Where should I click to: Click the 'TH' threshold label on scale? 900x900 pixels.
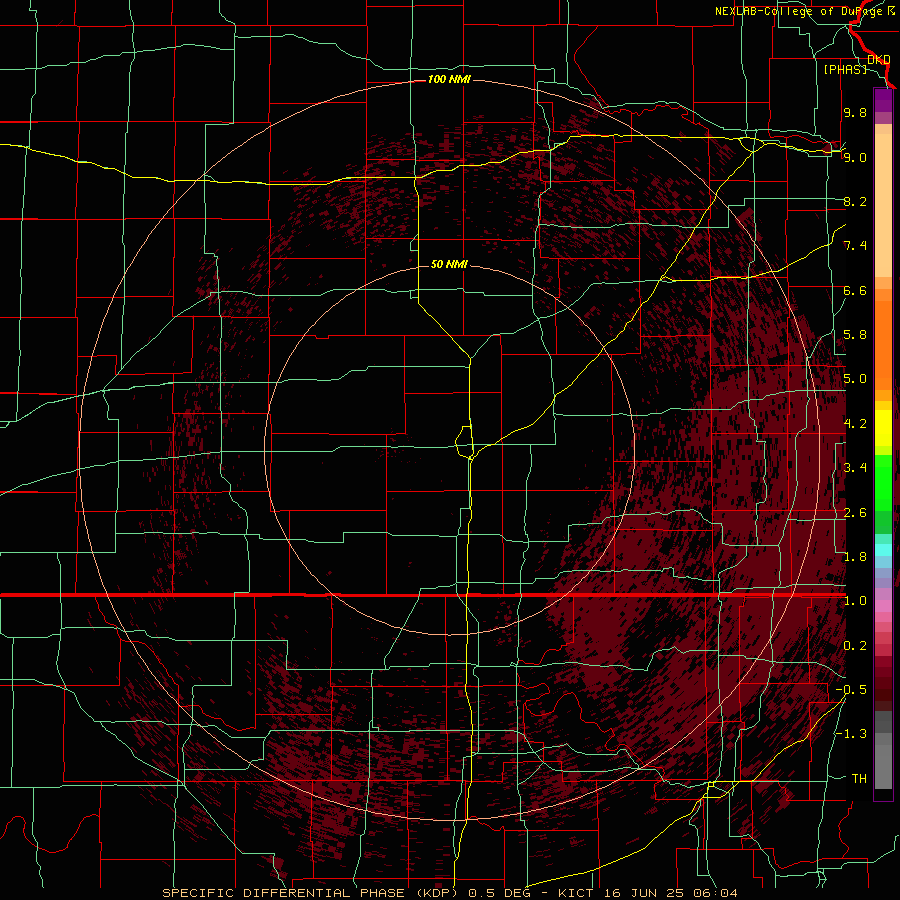coord(859,779)
